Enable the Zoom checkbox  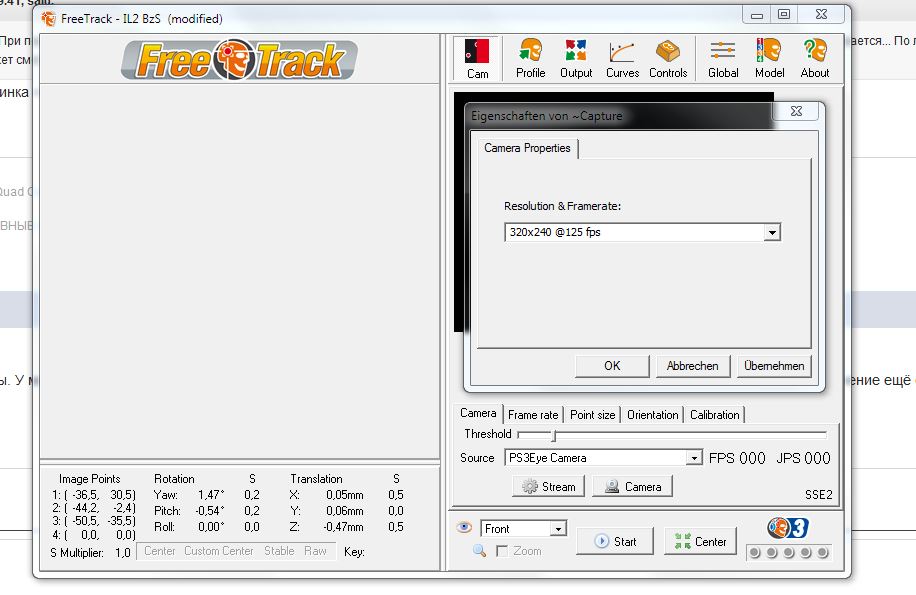[502, 551]
